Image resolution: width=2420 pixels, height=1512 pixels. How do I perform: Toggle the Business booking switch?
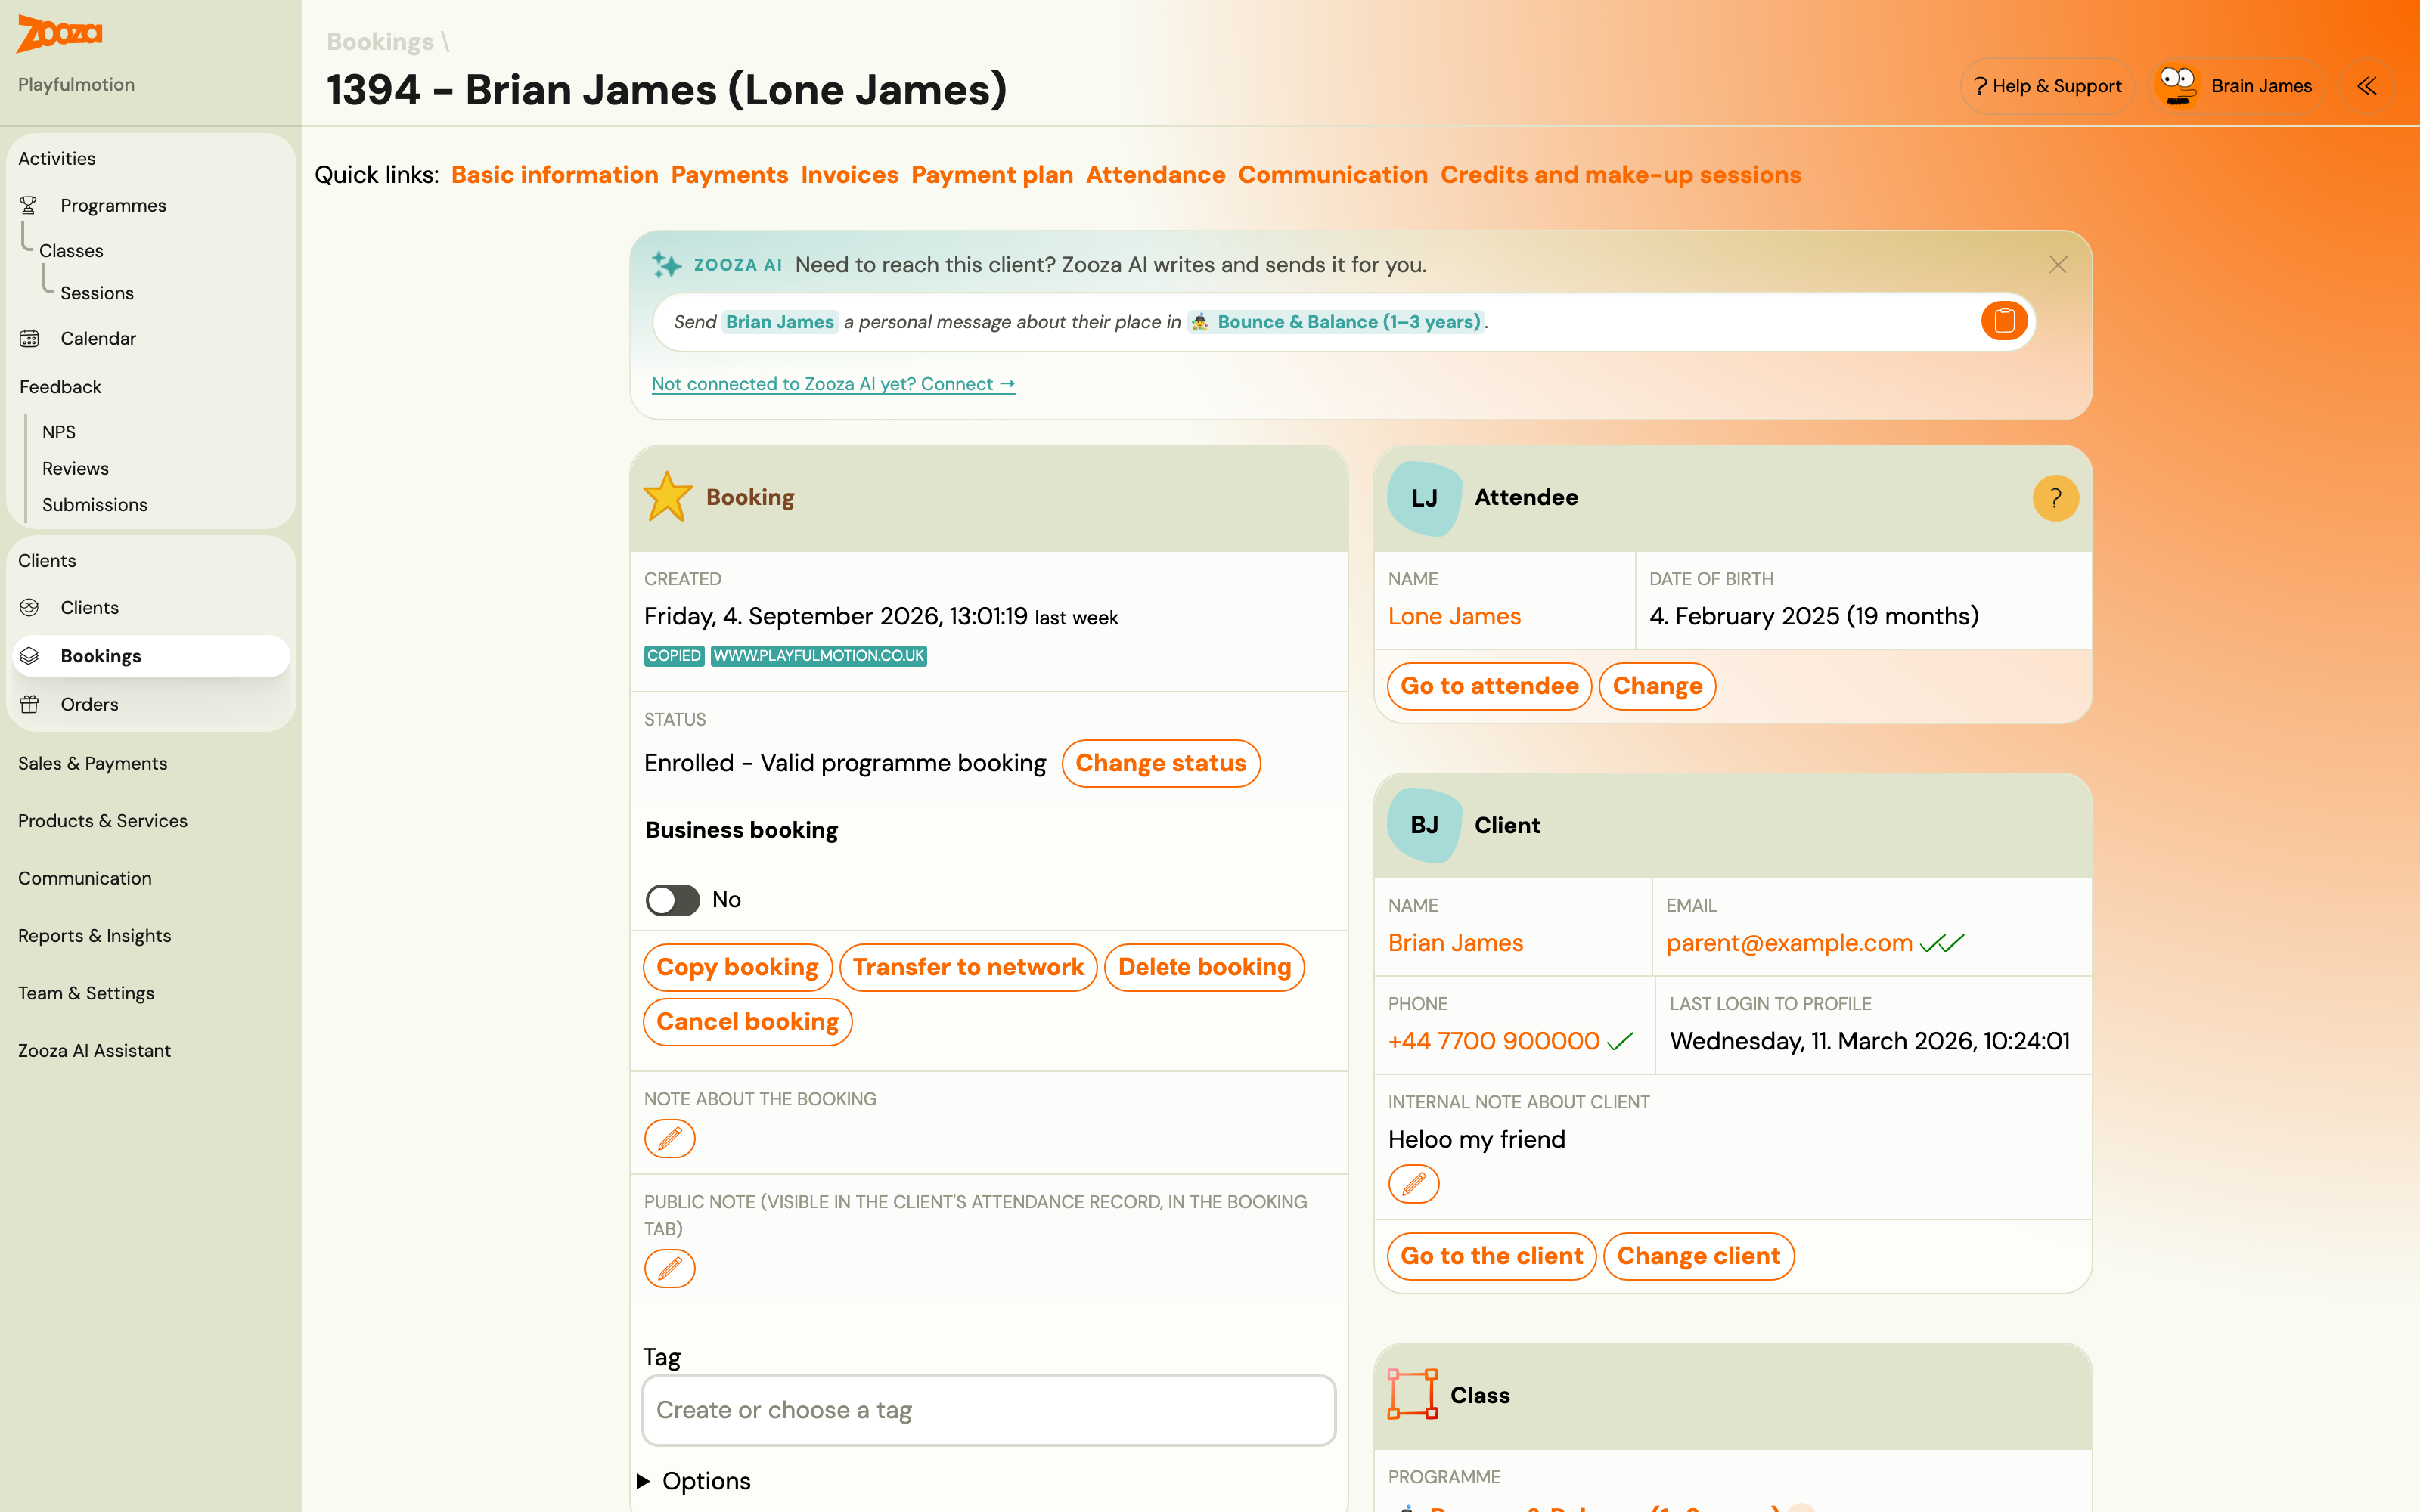(672, 899)
